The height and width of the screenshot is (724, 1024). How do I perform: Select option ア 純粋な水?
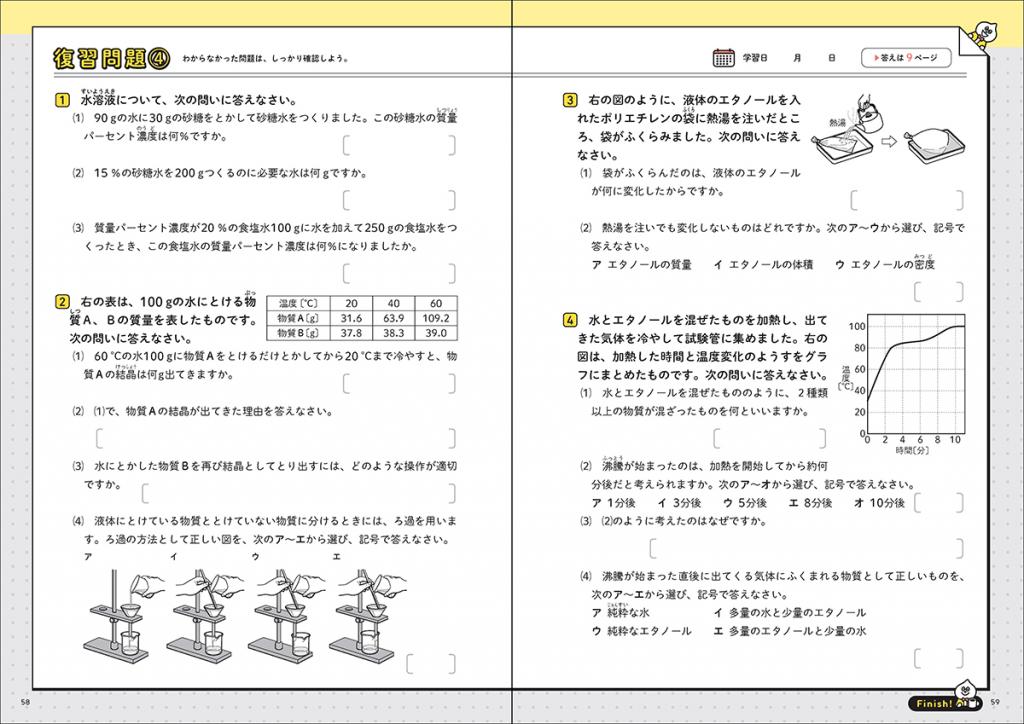coord(620,612)
